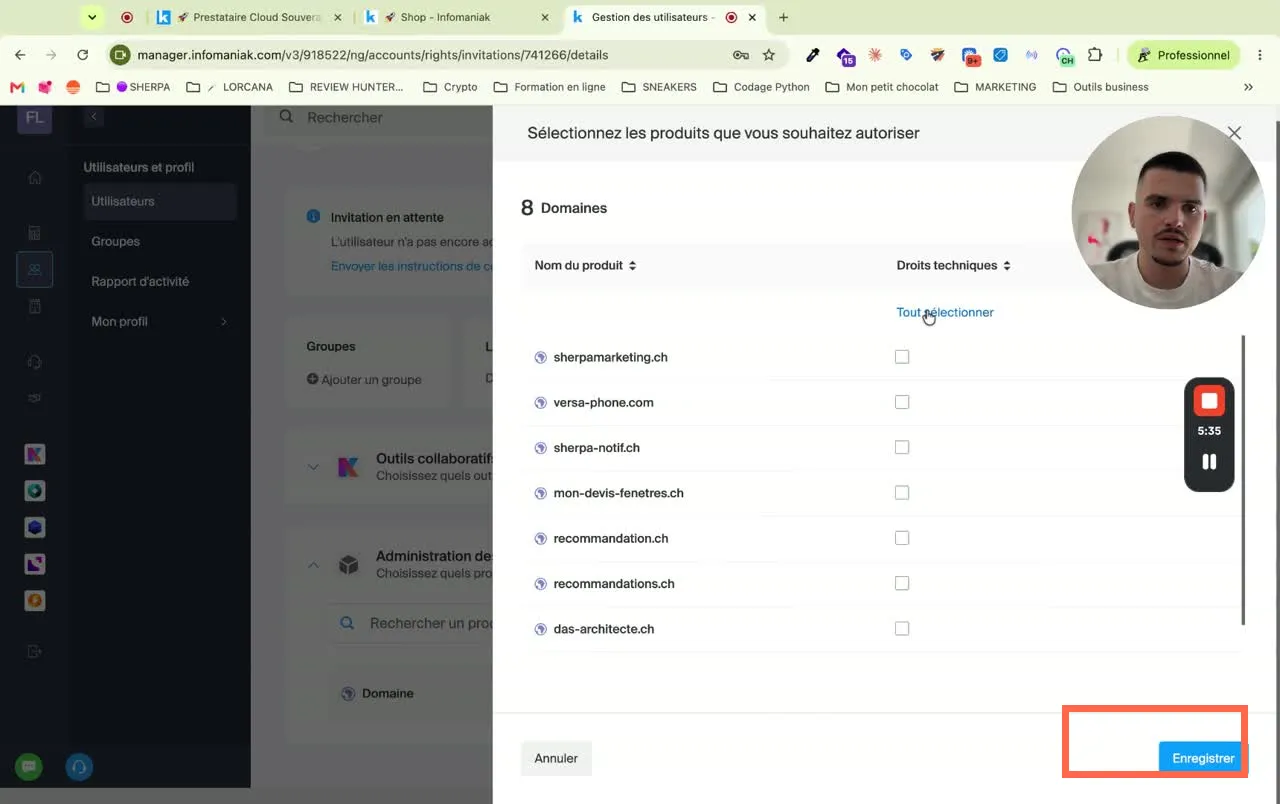Click the Tout sélectionner link
The height and width of the screenshot is (804, 1280).
(945, 312)
